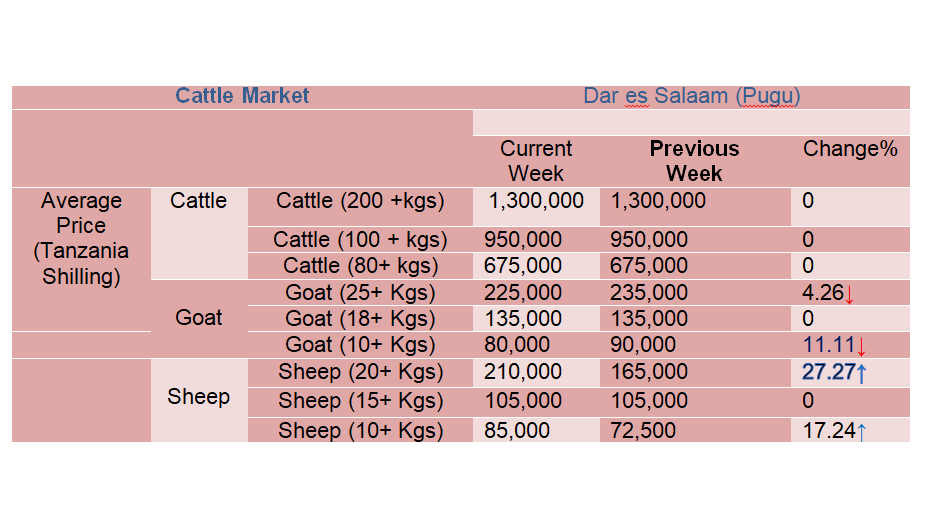This screenshot has width=927, height=521.
Task: Click the Goat (25+ Kgs) row label
Action: point(360,292)
